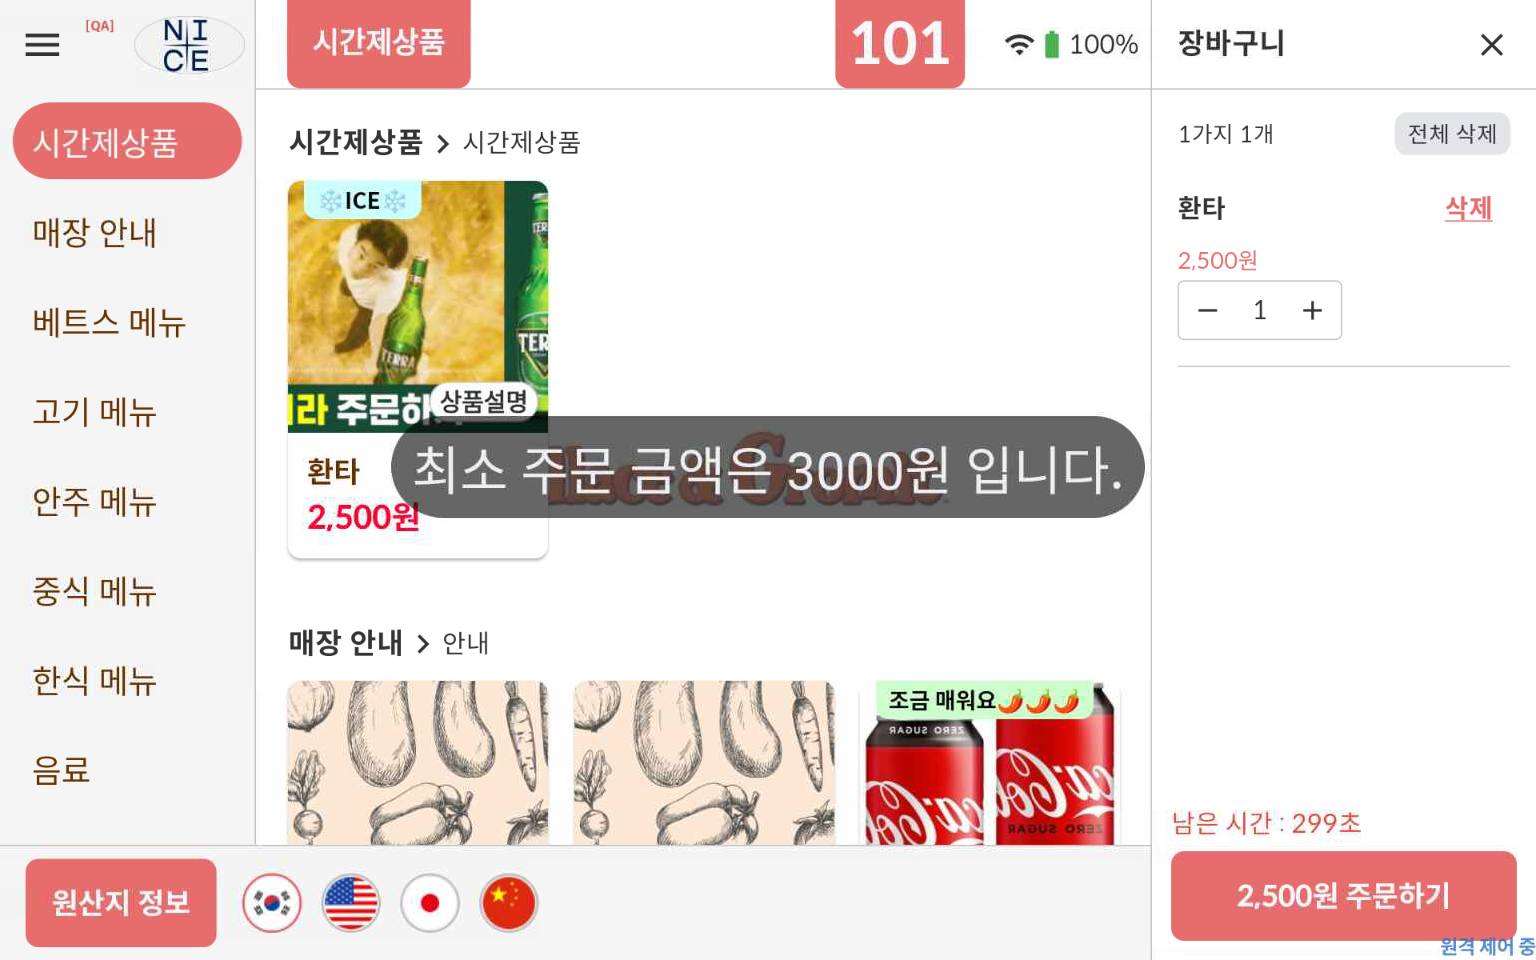
Task: Choose the Japanese flag language icon
Action: [430, 903]
